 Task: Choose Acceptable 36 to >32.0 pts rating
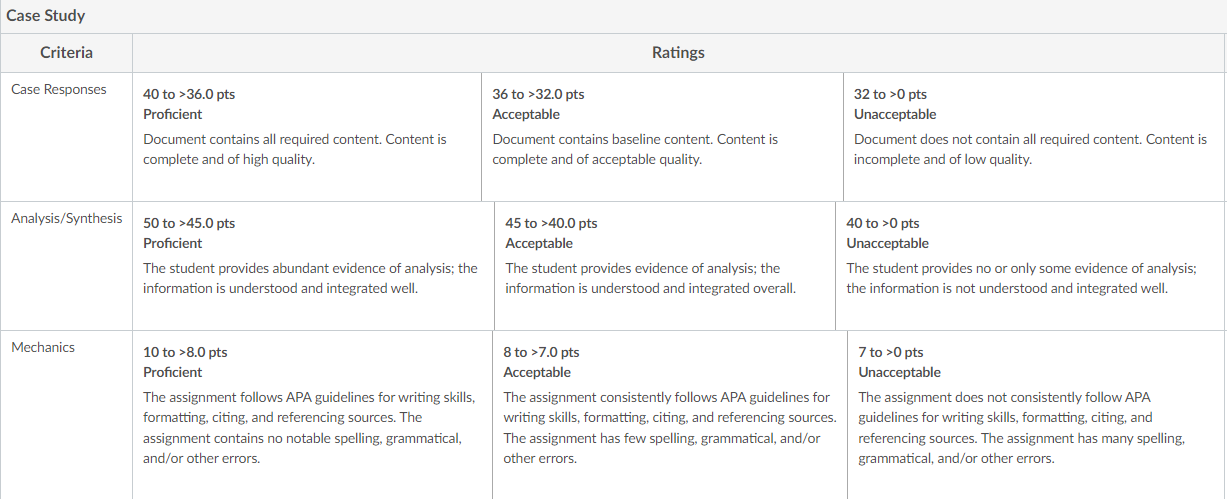(x=663, y=137)
